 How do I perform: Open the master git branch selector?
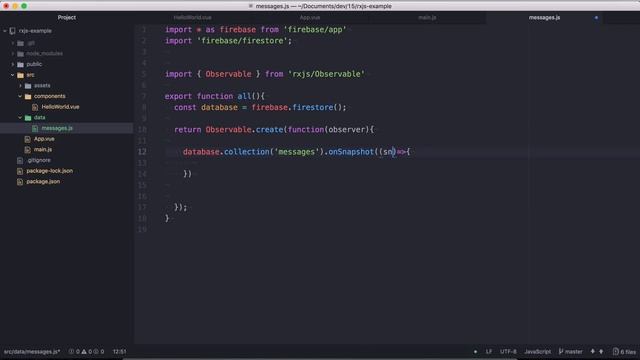tap(570, 352)
